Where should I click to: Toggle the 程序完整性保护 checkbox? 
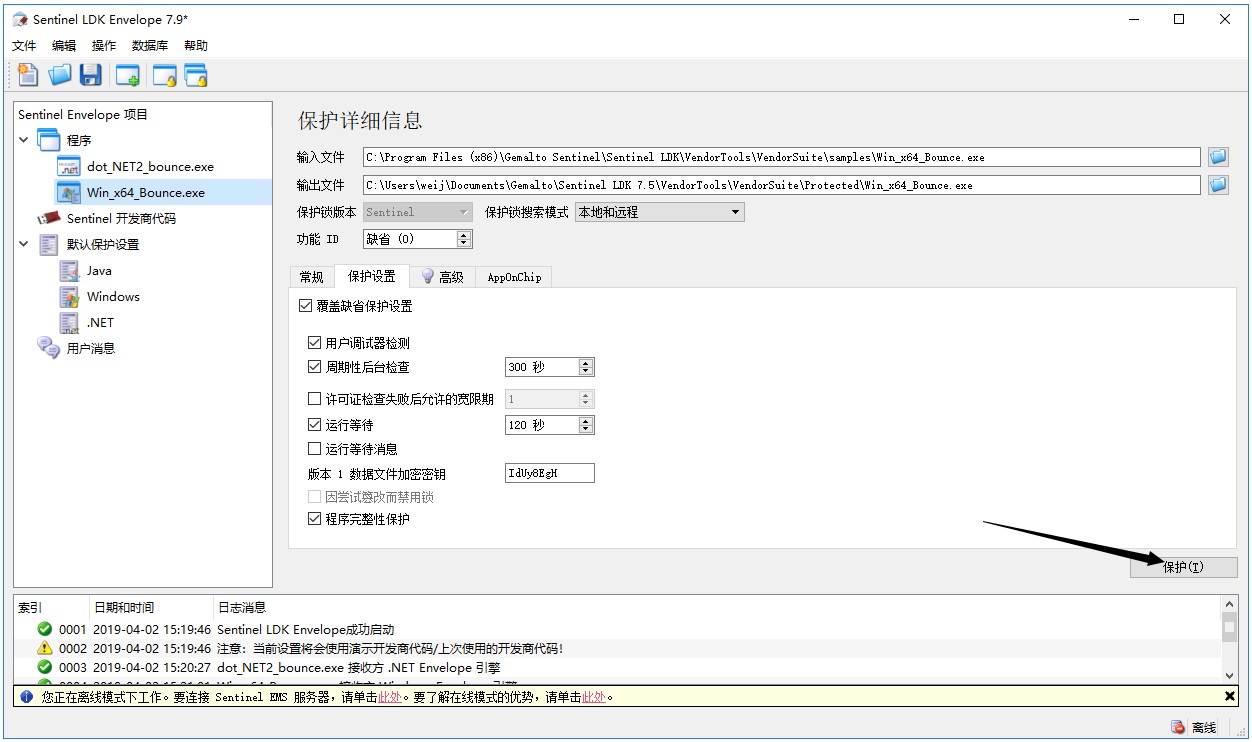point(315,519)
